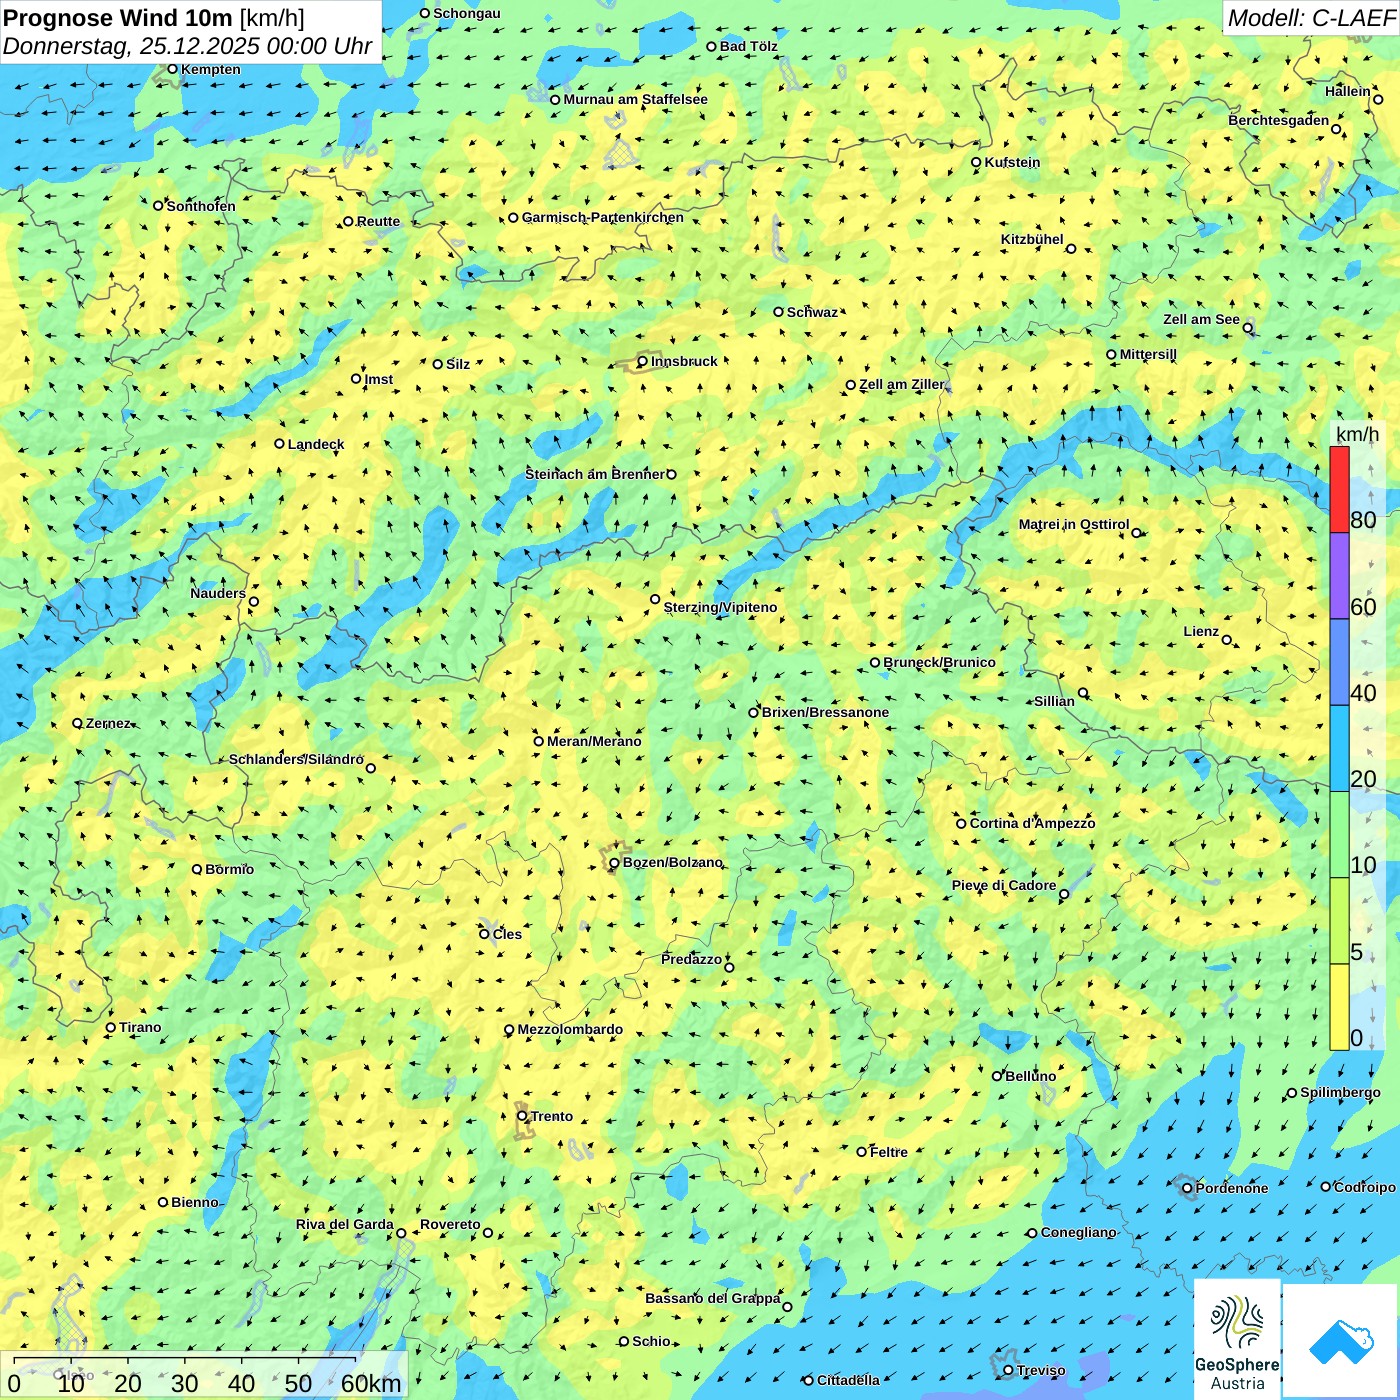The height and width of the screenshot is (1400, 1400).
Task: Click the 'Schlanders/Silandro' label
Action: (x=297, y=759)
